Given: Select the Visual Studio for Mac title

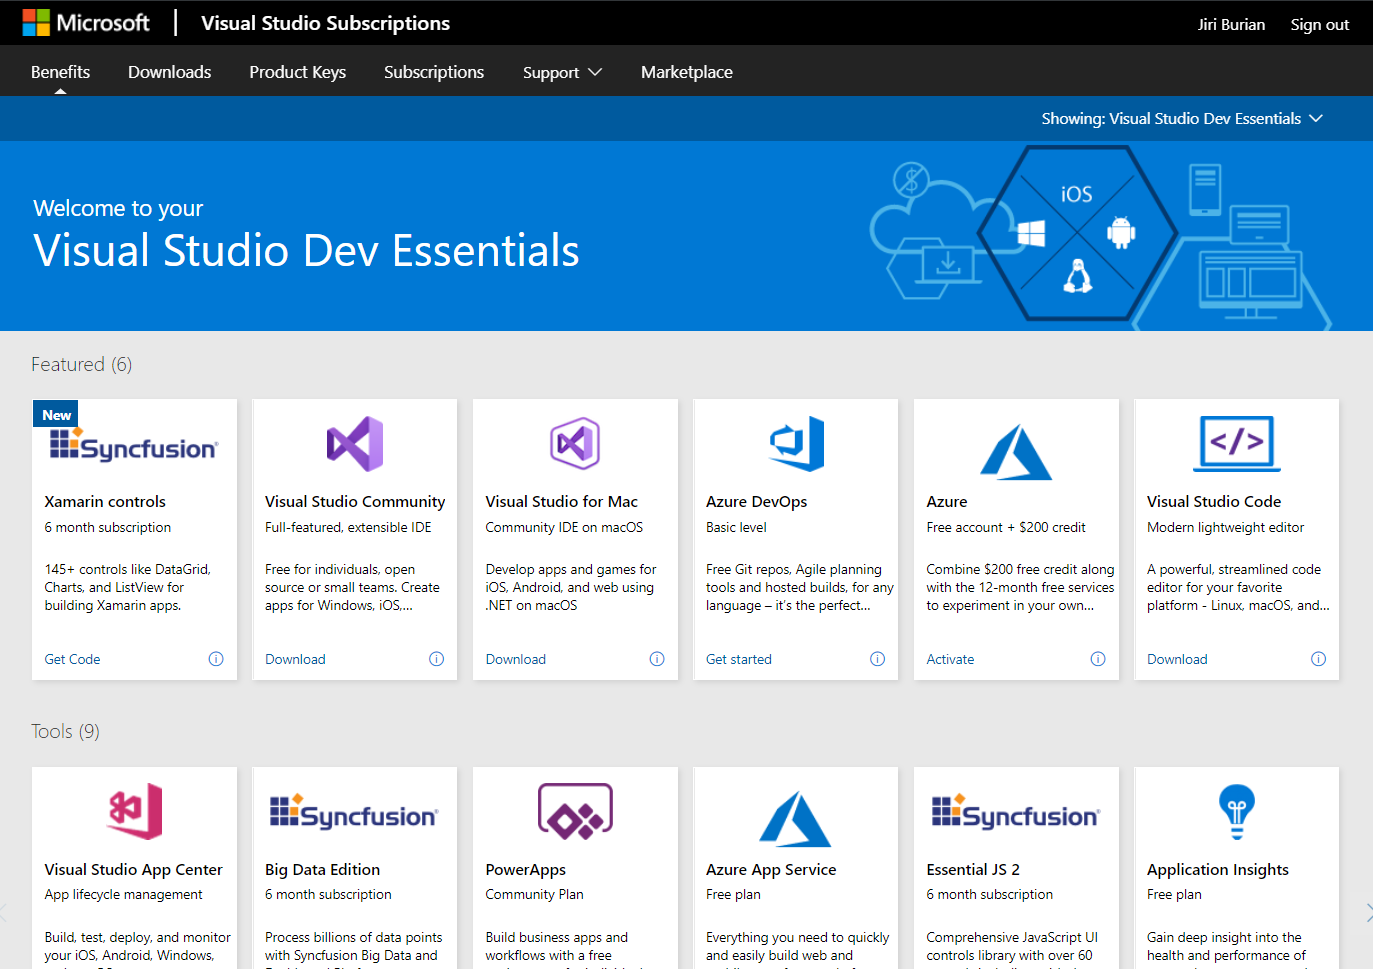Looking at the screenshot, I should [561, 502].
